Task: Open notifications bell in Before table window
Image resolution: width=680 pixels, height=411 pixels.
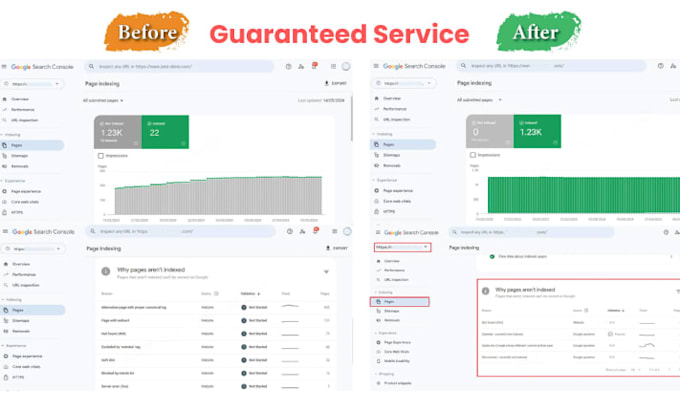Action: point(316,231)
